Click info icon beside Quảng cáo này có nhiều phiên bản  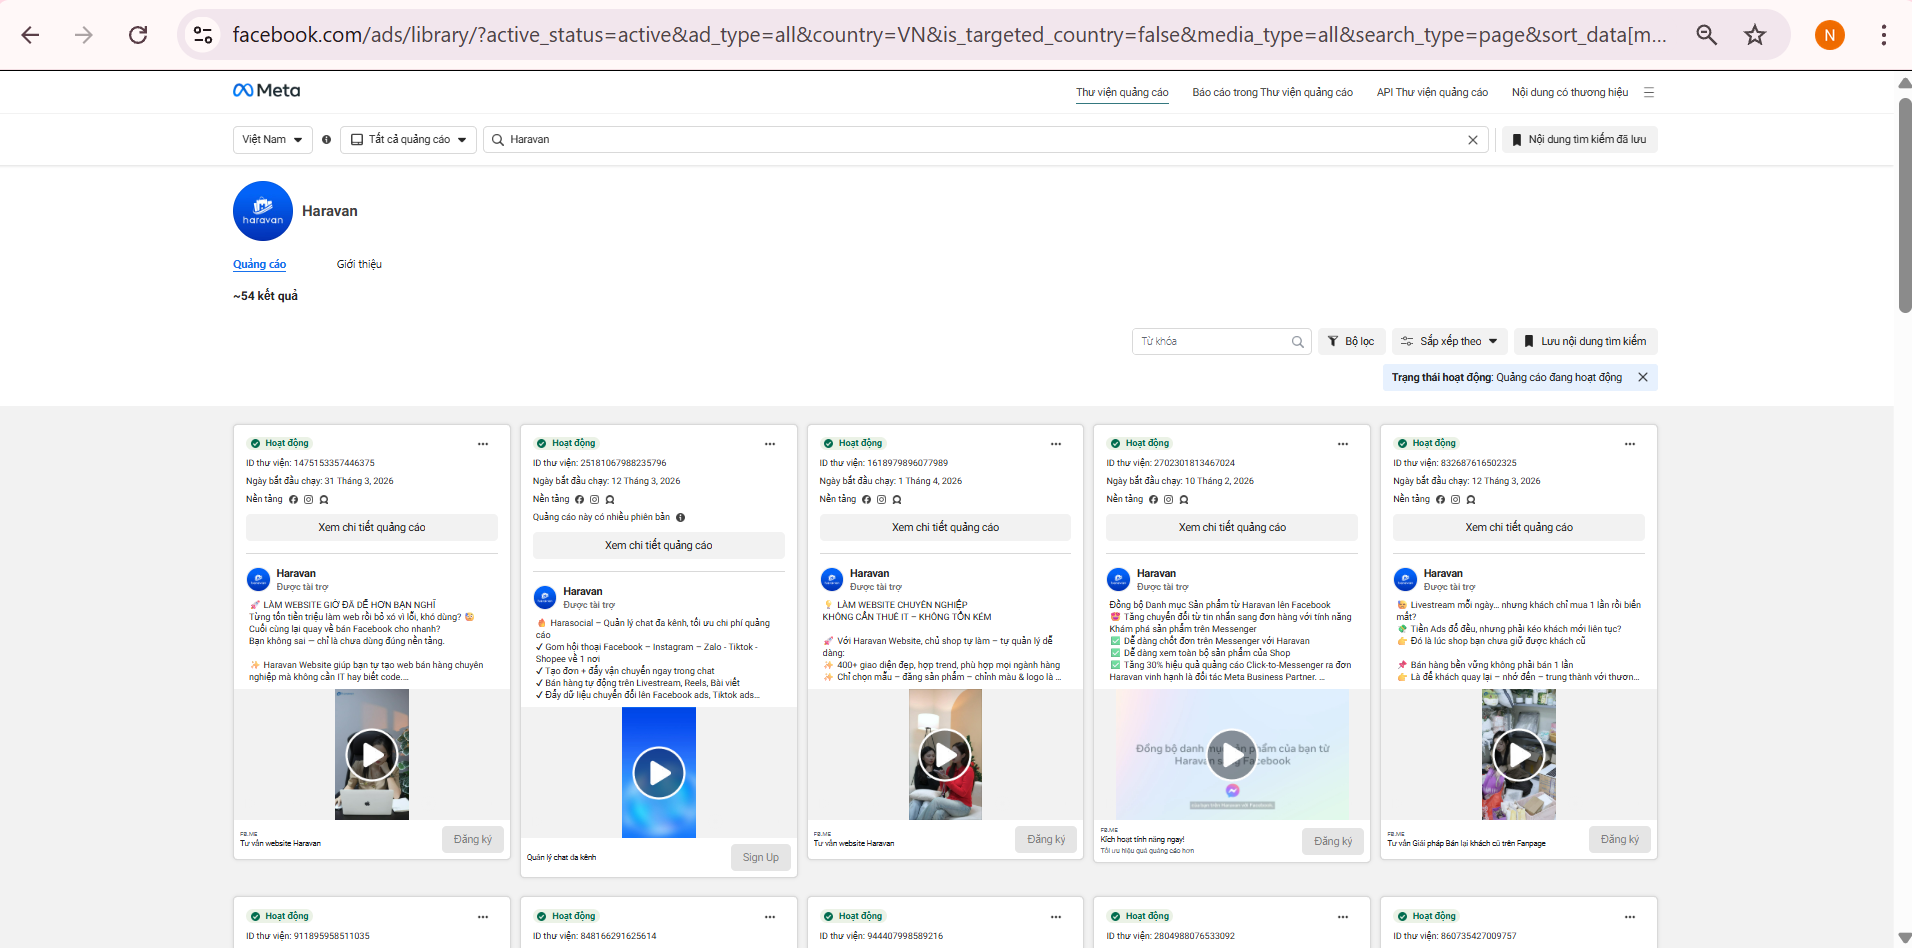pos(680,517)
